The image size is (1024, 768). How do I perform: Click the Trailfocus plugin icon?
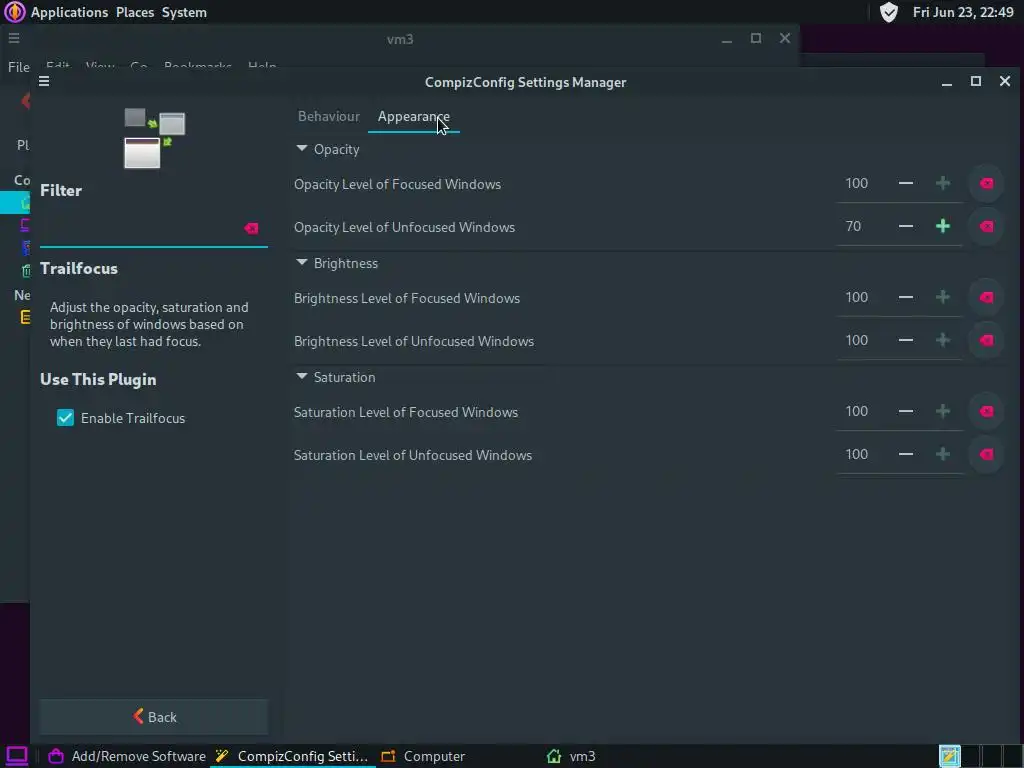pos(155,138)
